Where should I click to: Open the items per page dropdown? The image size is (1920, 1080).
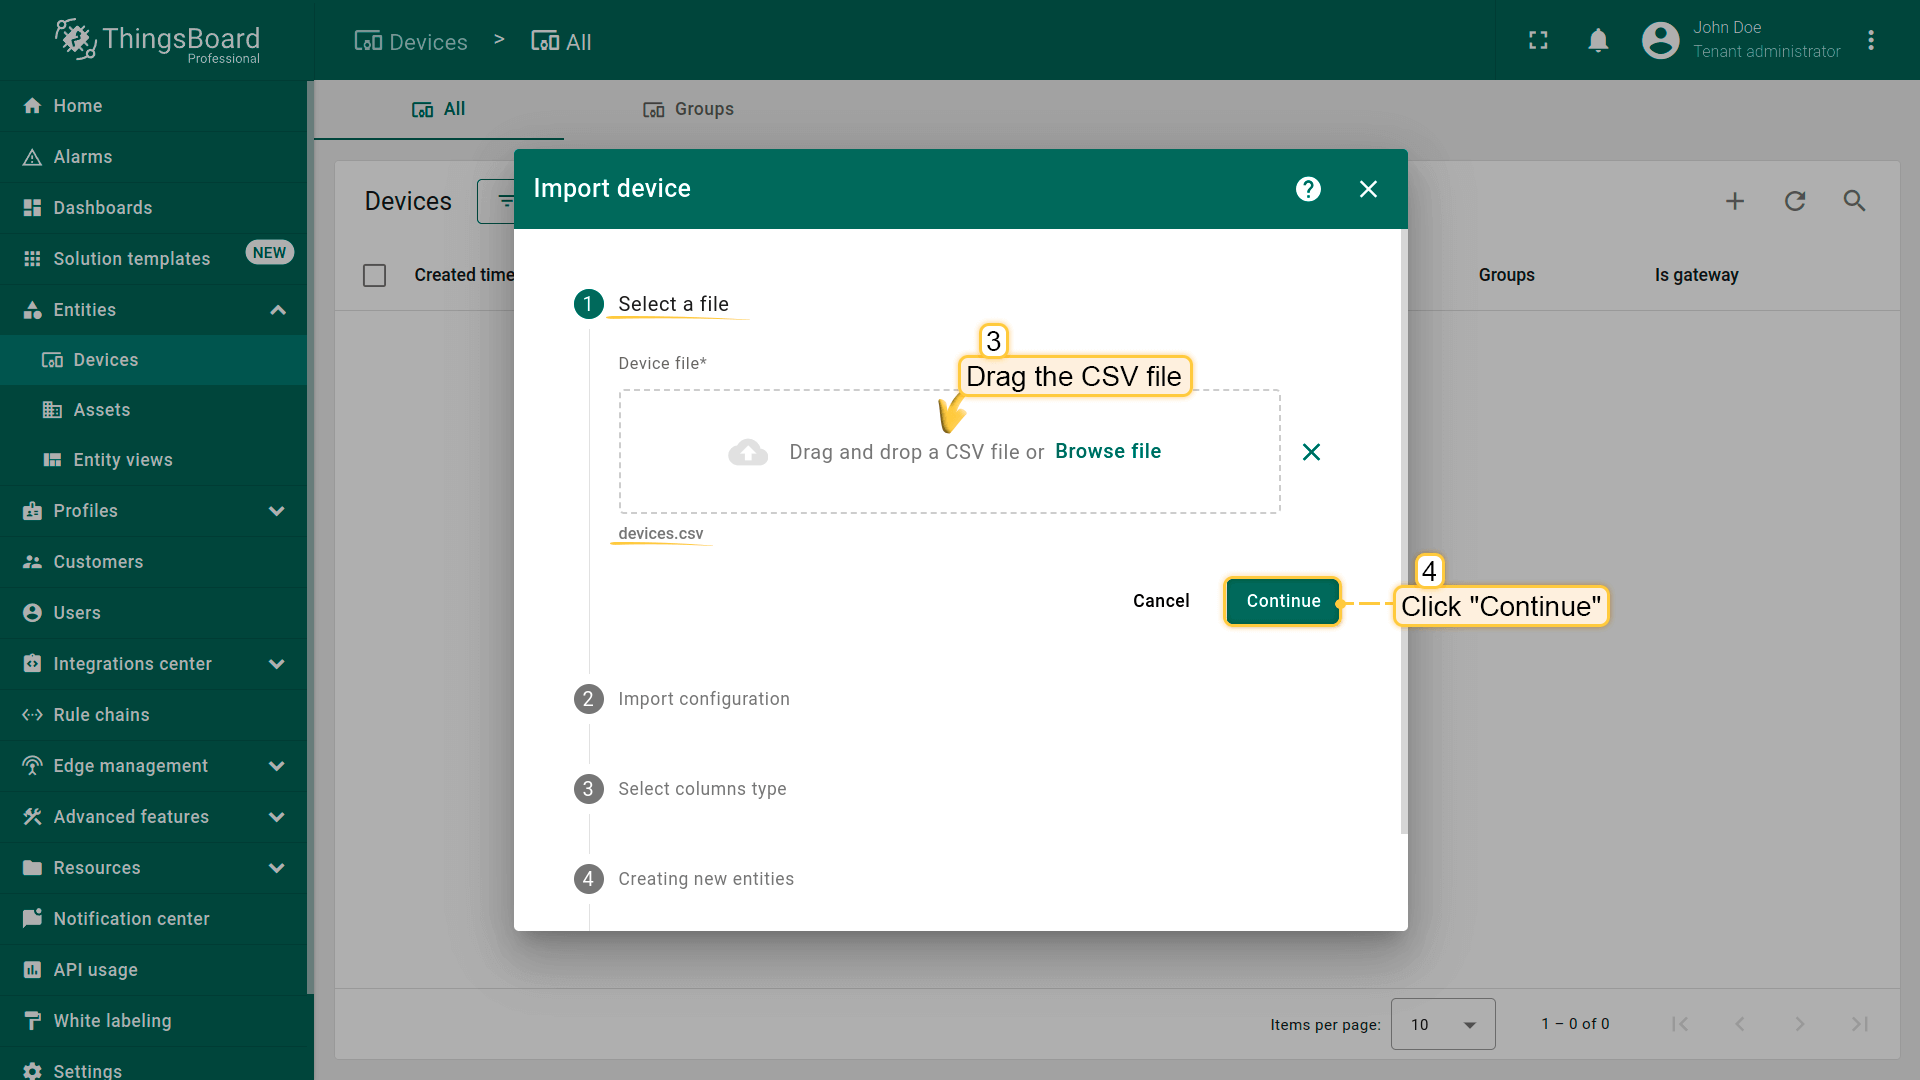(x=1442, y=1024)
